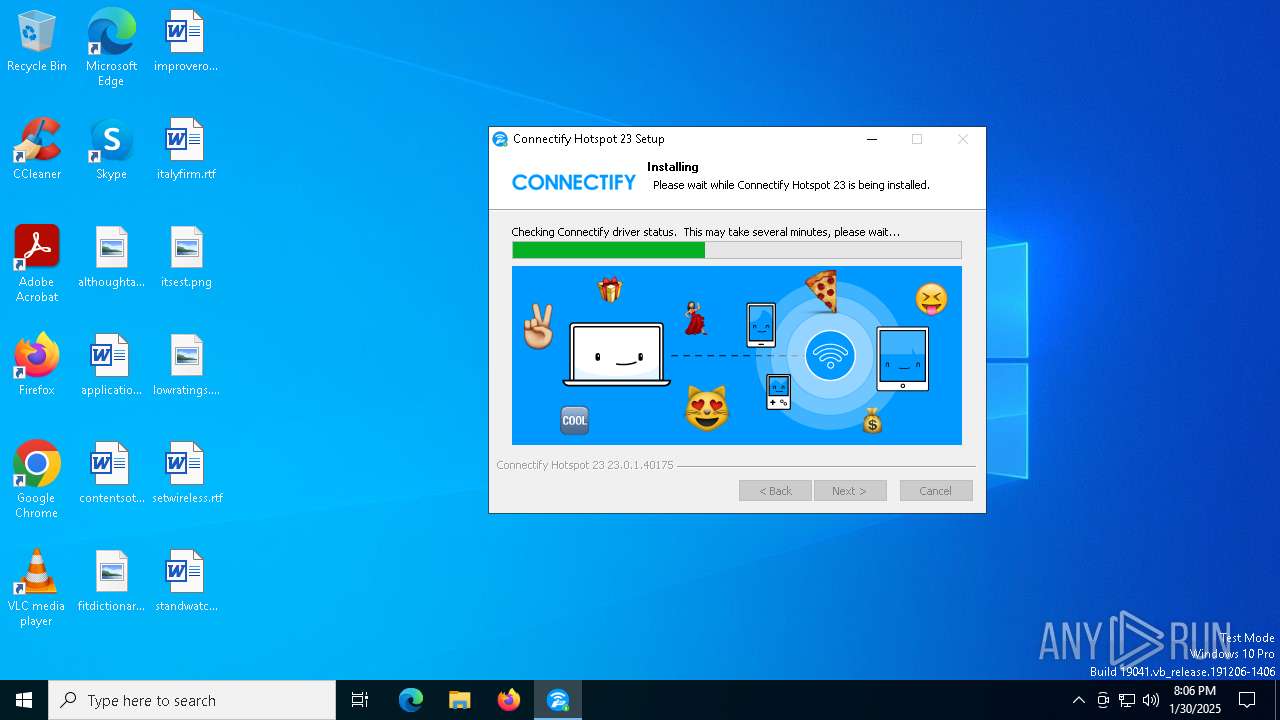Screen dimensions: 1280x720
Task: Click the Connectify logo in the setup header
Action: click(574, 182)
